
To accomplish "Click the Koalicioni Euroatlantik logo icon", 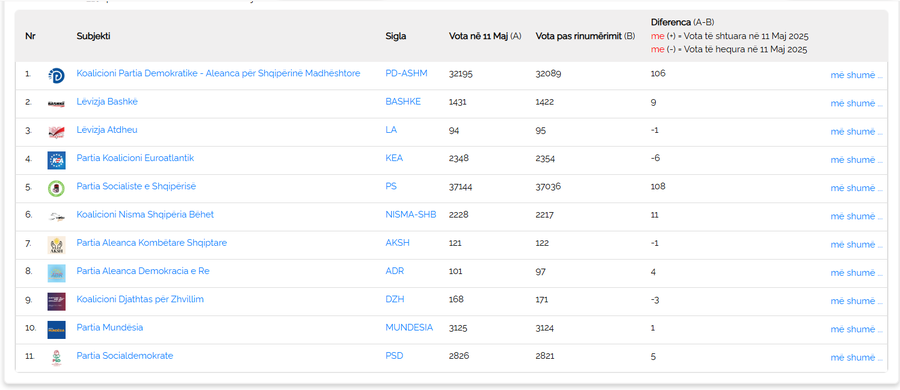I will (x=56, y=160).
